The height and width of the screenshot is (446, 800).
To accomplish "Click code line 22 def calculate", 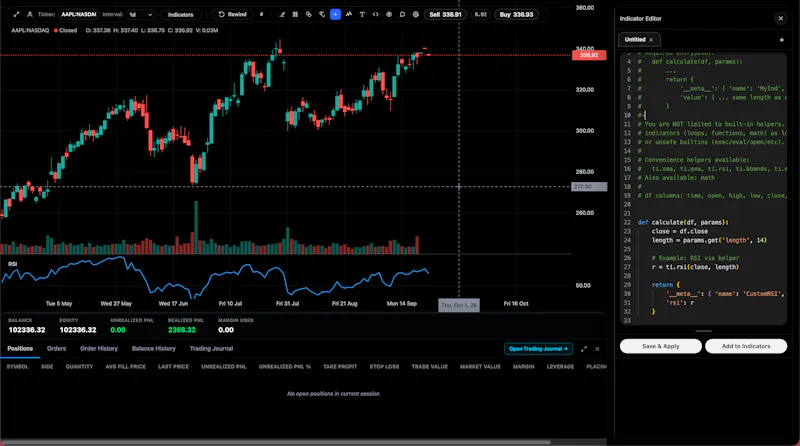I will click(683, 222).
